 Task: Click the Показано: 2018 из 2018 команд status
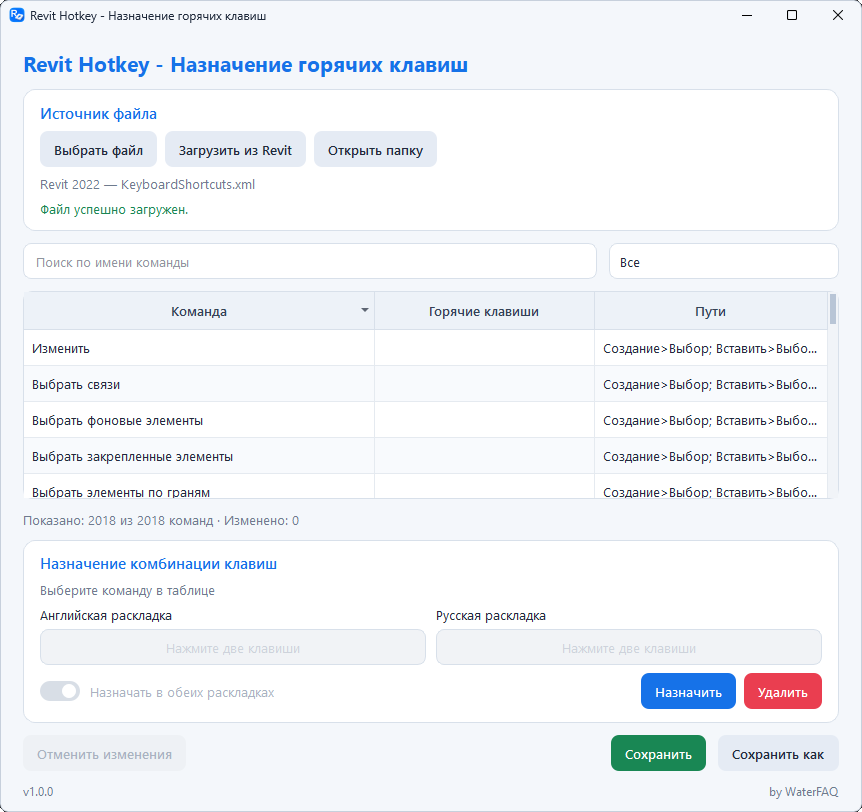click(118, 521)
